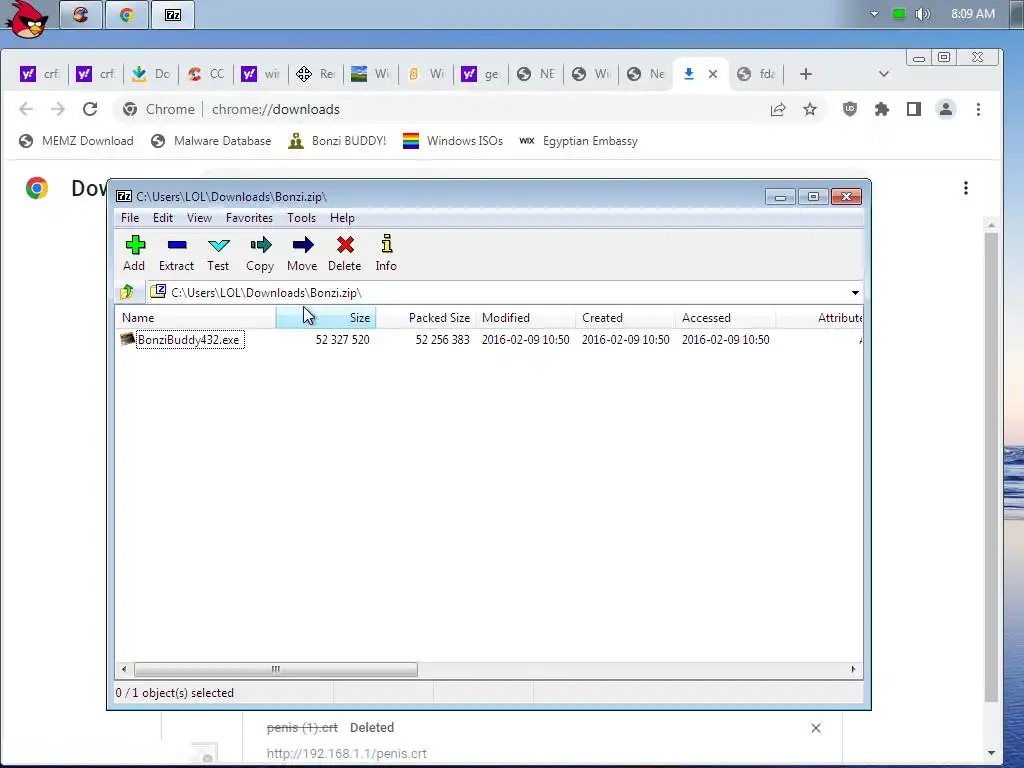
Task: Click the 7-Zip horizontal scrollbar thumb
Action: [x=276, y=669]
